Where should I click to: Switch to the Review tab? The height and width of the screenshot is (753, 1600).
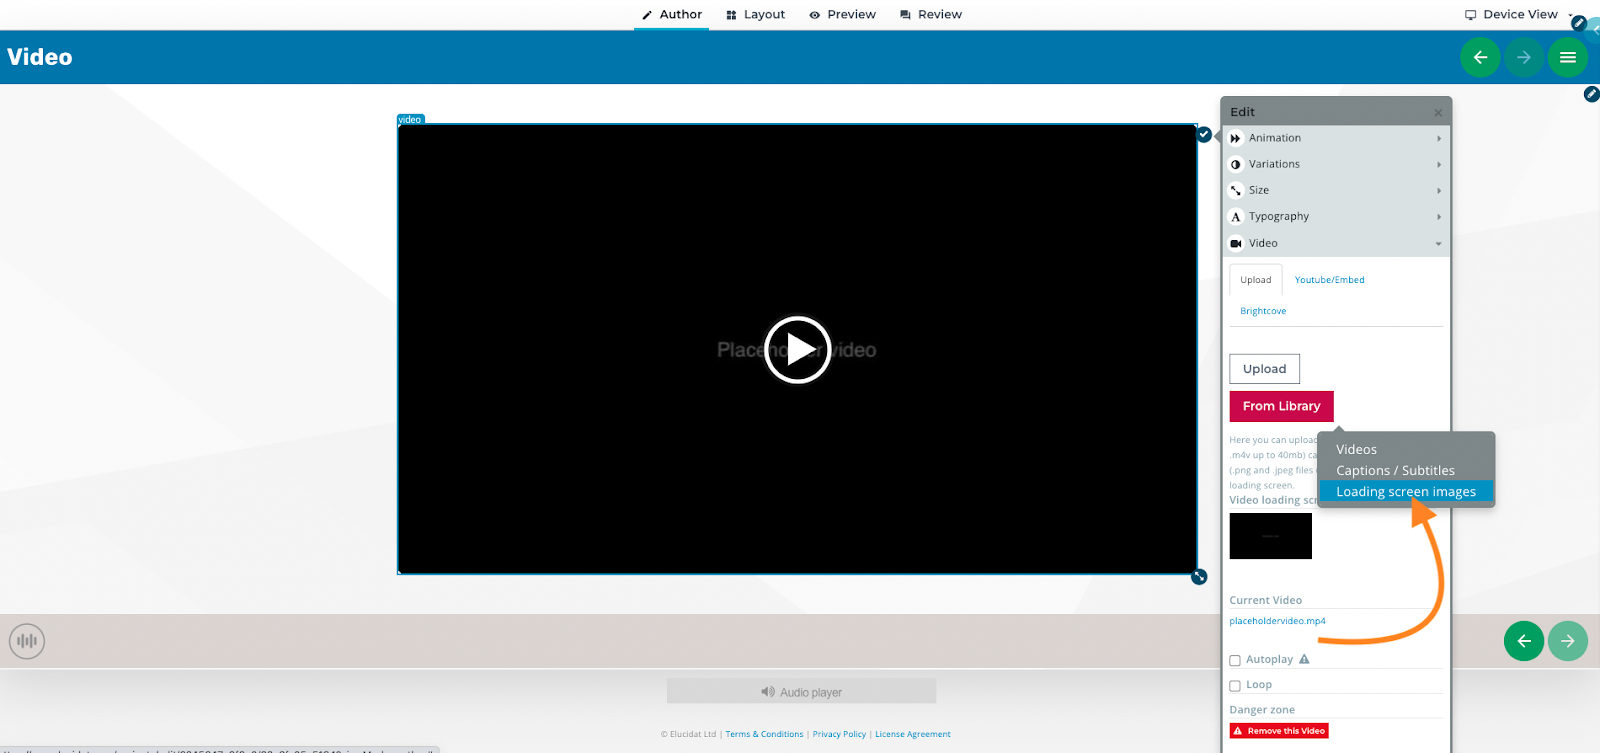[931, 14]
